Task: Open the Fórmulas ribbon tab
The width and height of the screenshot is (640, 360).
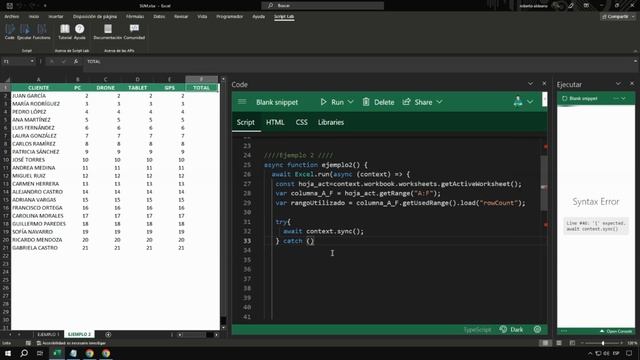Action: [135, 16]
